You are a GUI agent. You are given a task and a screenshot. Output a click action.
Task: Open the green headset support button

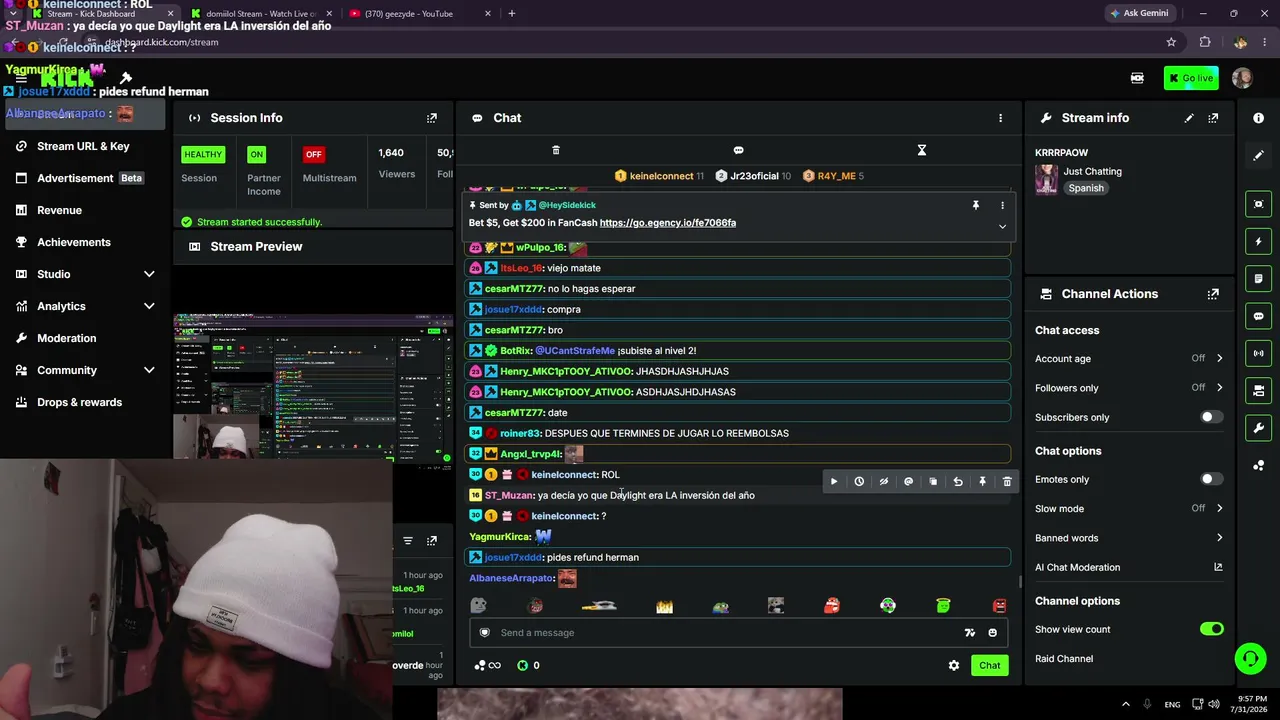click(1250, 658)
